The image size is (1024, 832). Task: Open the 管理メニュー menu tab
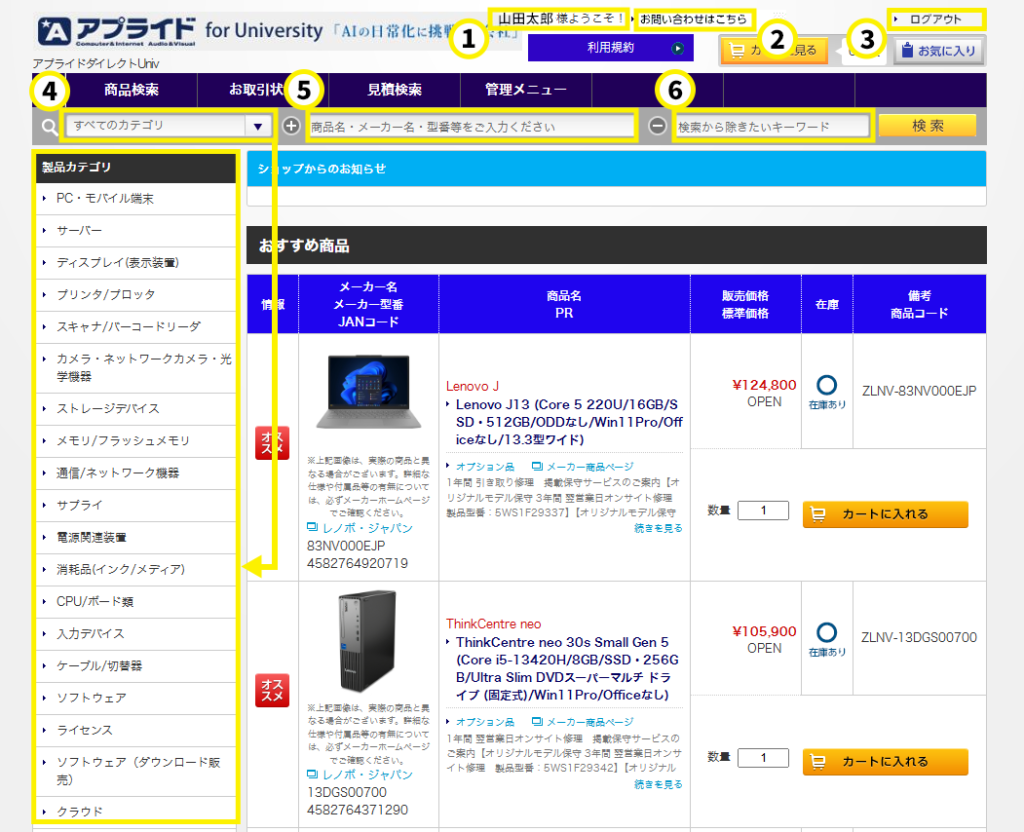click(525, 90)
